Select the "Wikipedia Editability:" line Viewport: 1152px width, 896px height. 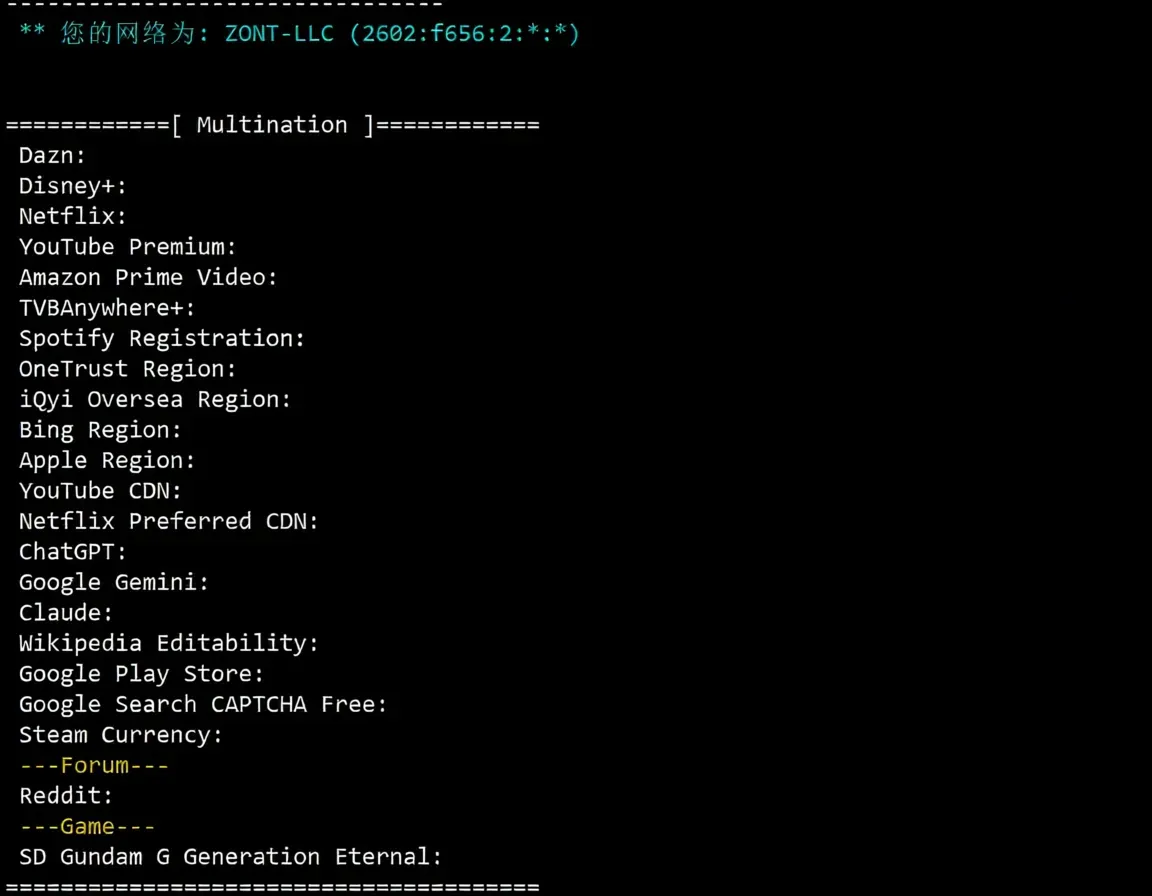click(169, 643)
